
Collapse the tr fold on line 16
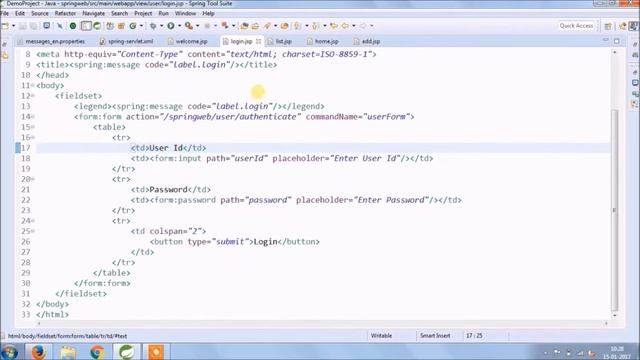point(33,138)
